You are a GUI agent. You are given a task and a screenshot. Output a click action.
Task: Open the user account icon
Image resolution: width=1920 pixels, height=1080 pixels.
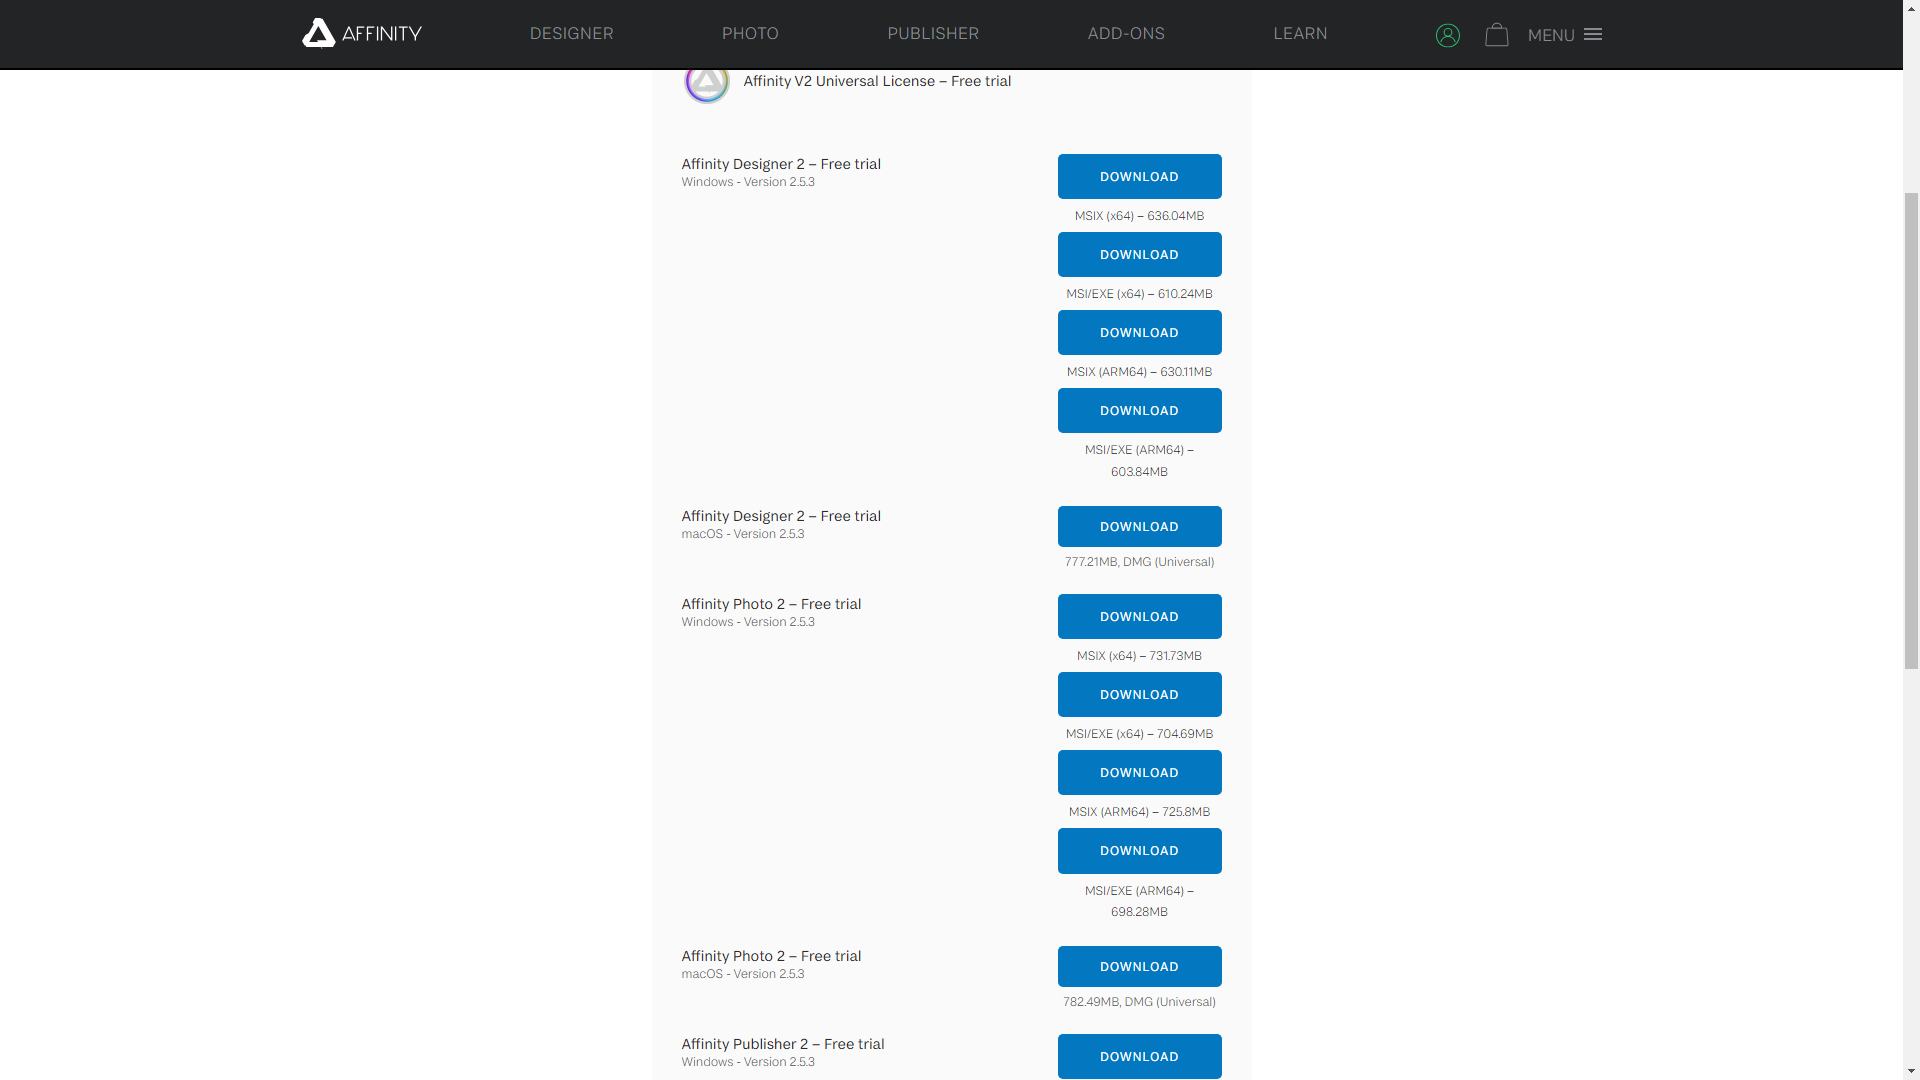[1447, 35]
